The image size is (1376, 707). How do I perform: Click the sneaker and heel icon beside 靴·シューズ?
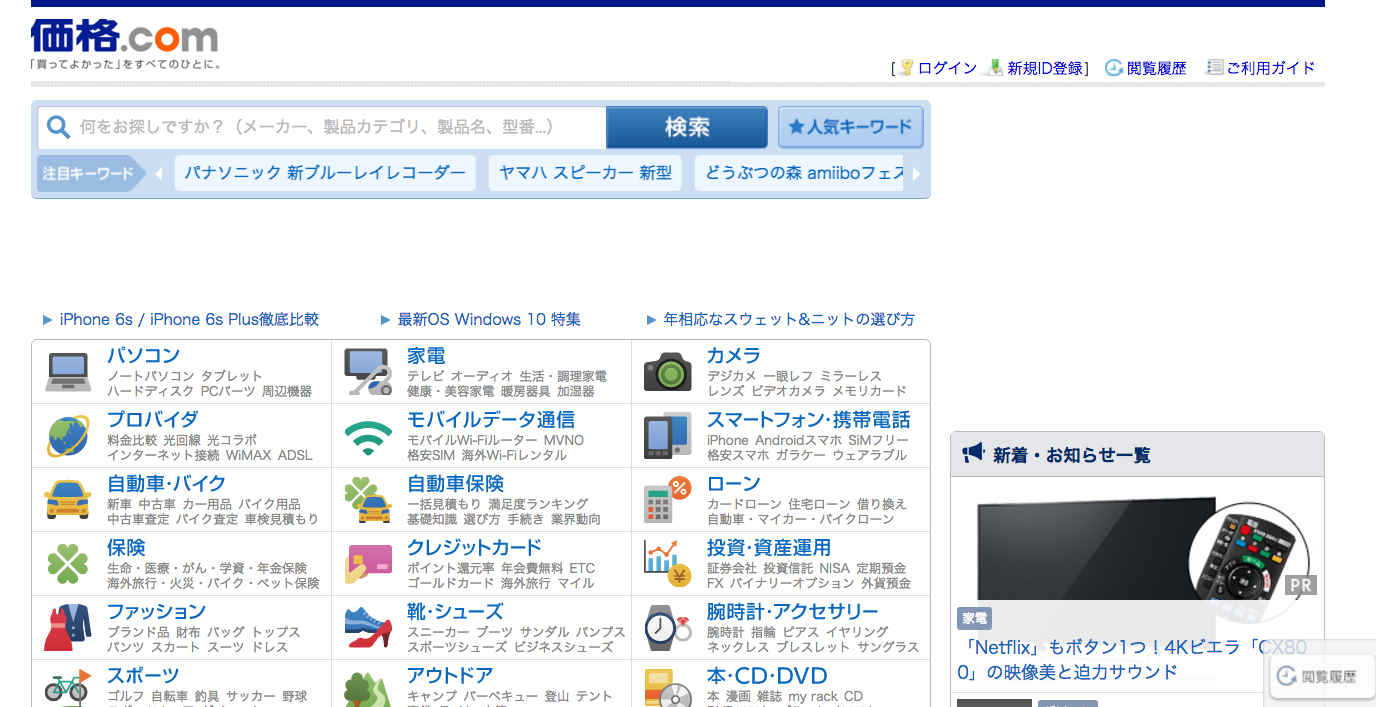pos(368,628)
